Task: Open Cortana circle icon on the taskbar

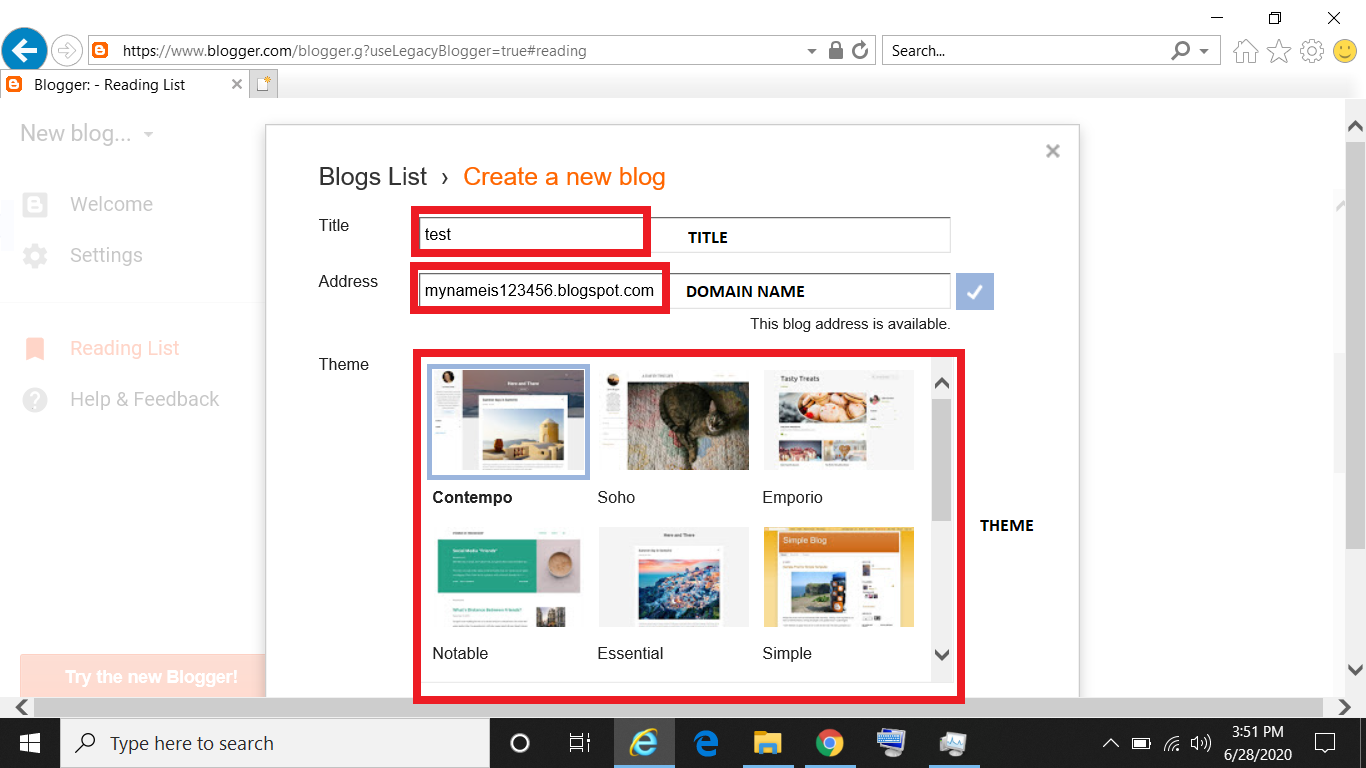Action: [520, 743]
